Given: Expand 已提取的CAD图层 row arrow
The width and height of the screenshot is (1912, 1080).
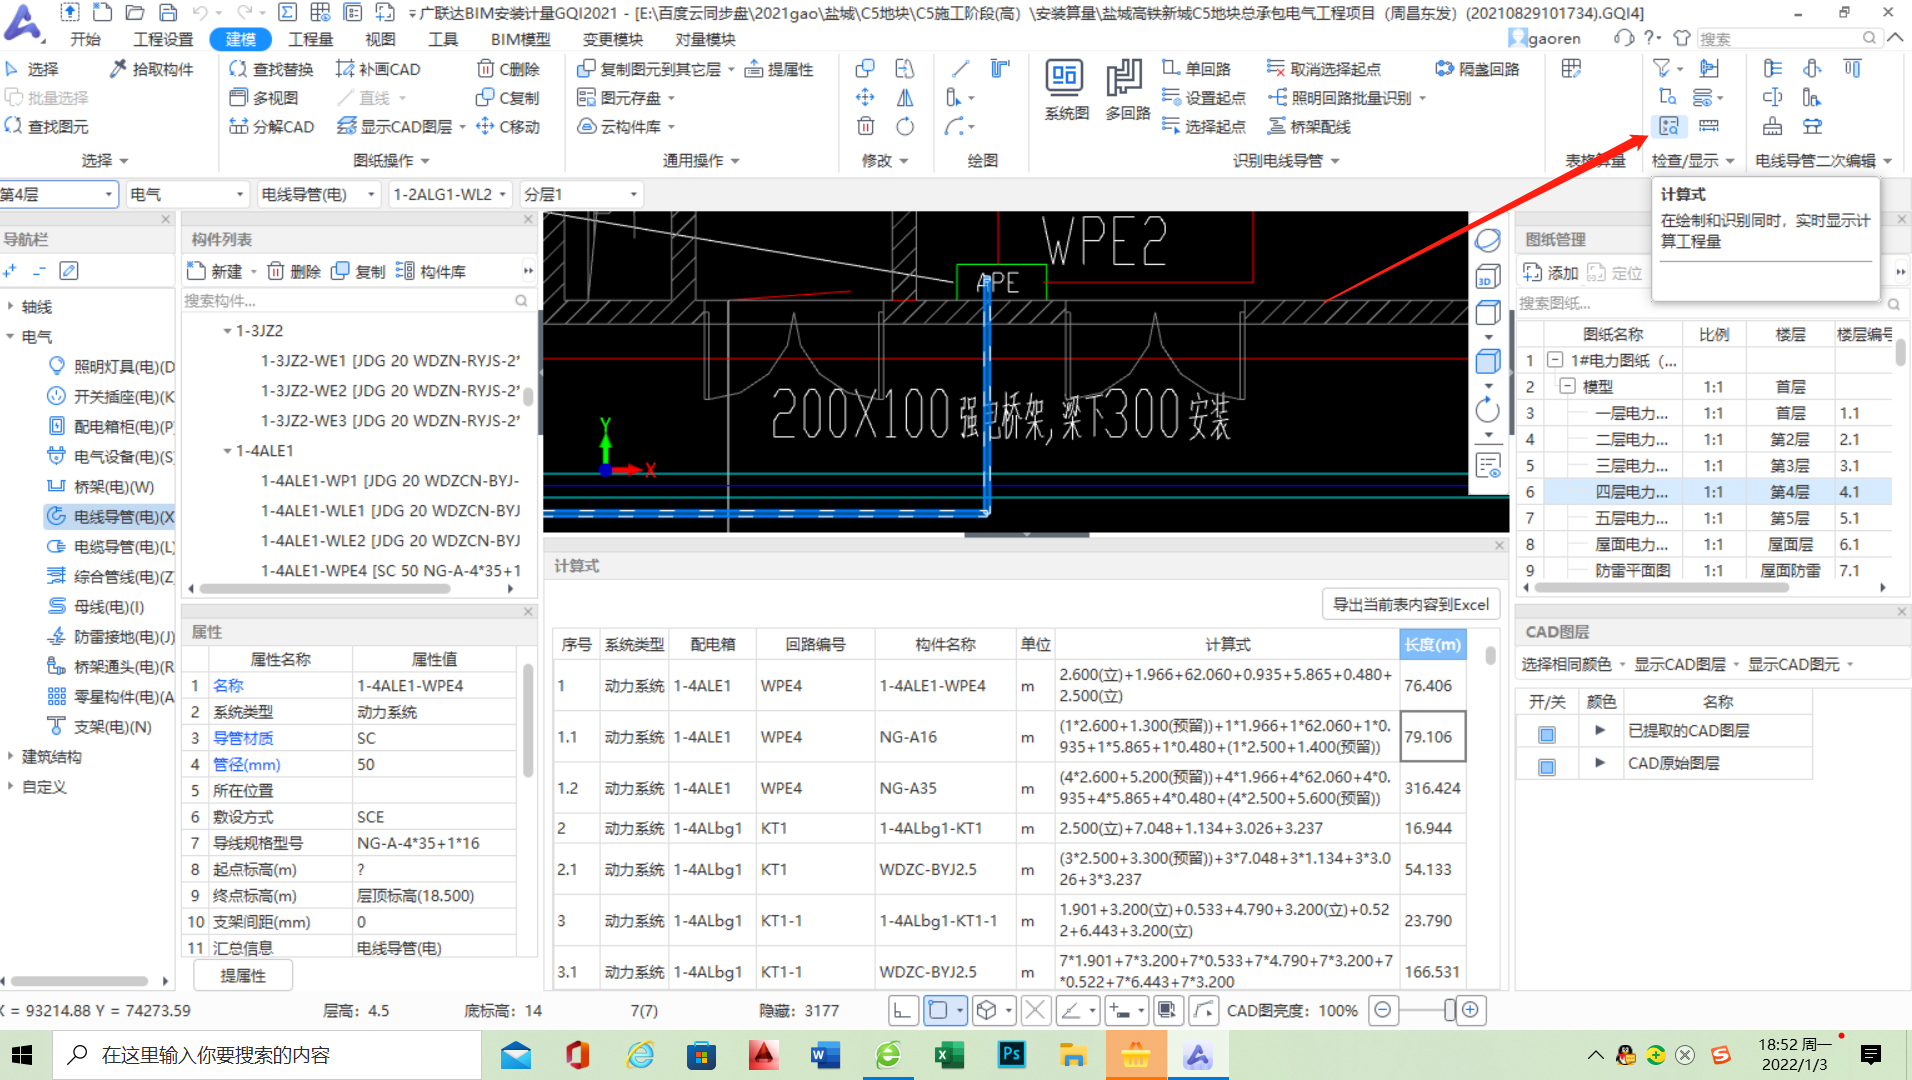Looking at the screenshot, I should coord(1600,730).
